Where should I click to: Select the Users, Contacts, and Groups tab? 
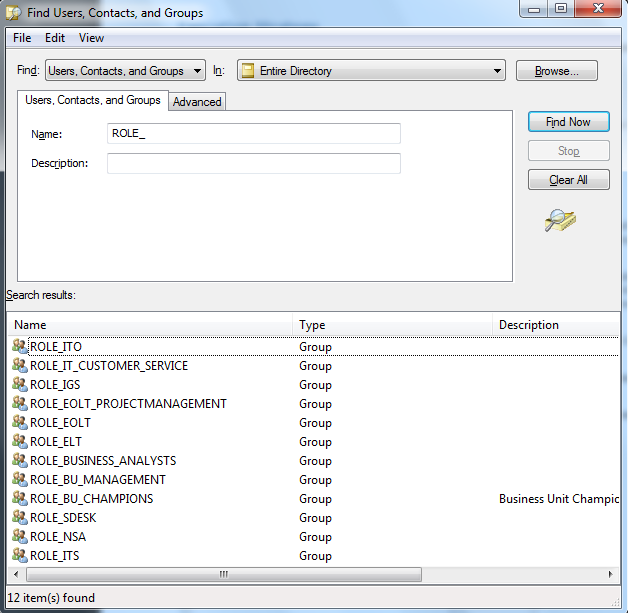pos(93,100)
